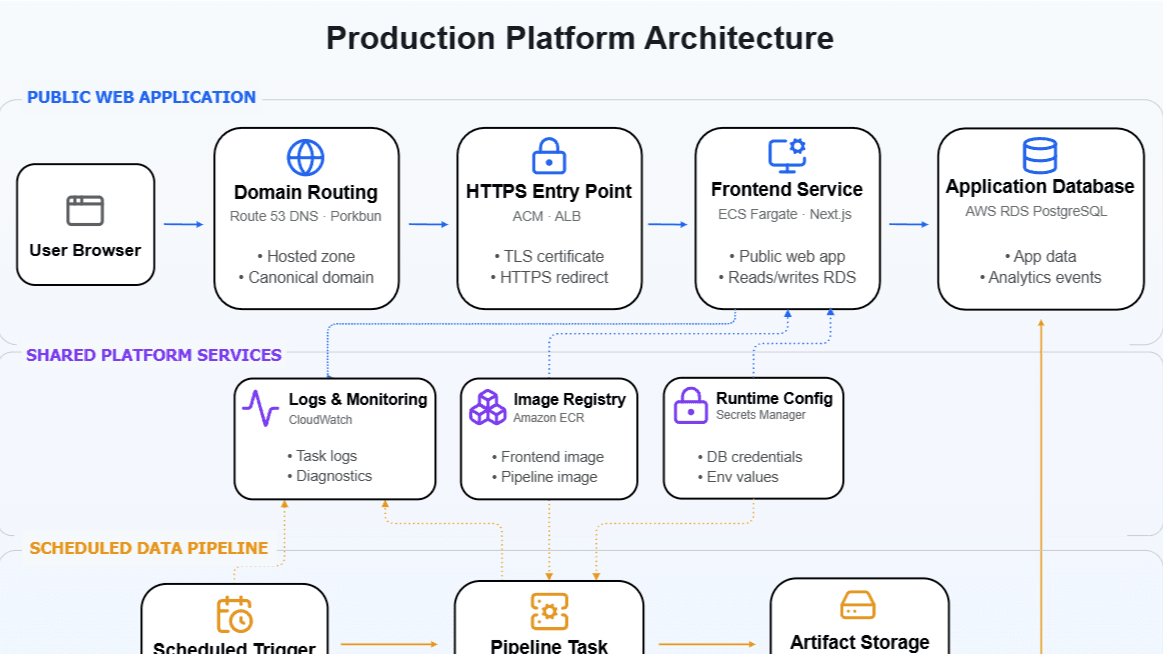Select the Task logs bullet
Screen dimensions: 1163x654
(322, 456)
